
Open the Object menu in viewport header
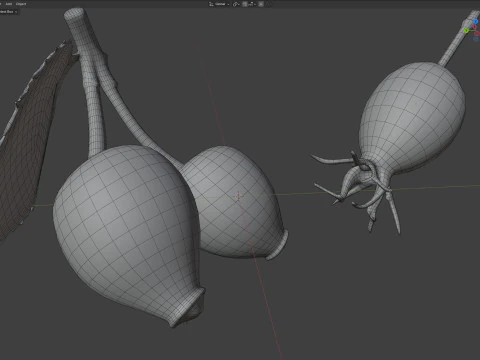pyautogui.click(x=21, y=4)
